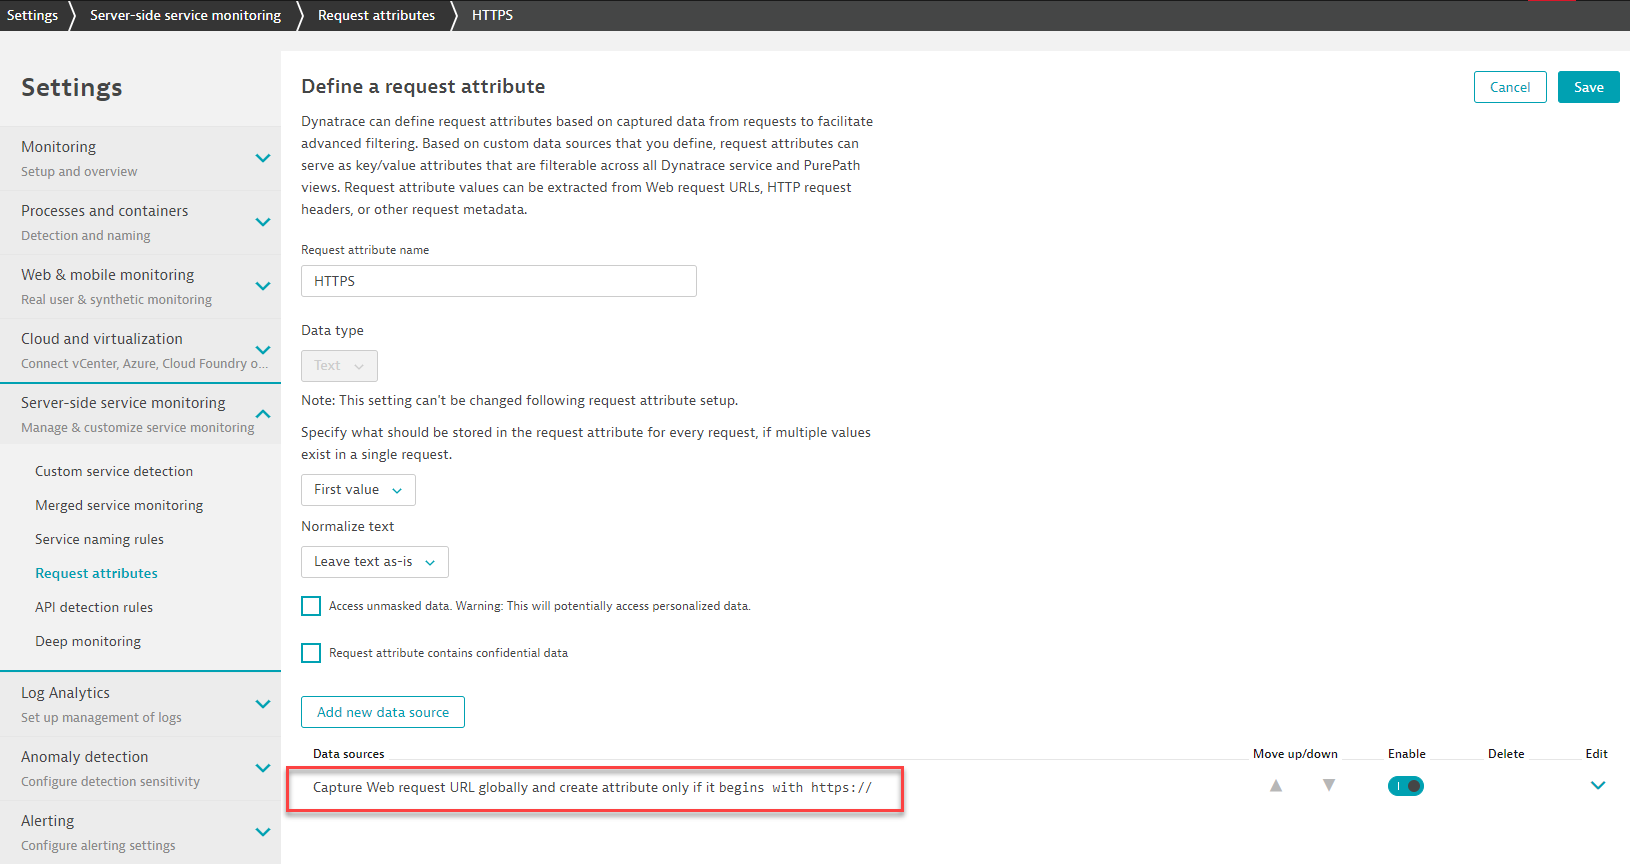The width and height of the screenshot is (1630, 864).
Task: Check the Access unmasked data checkbox
Action: click(311, 606)
